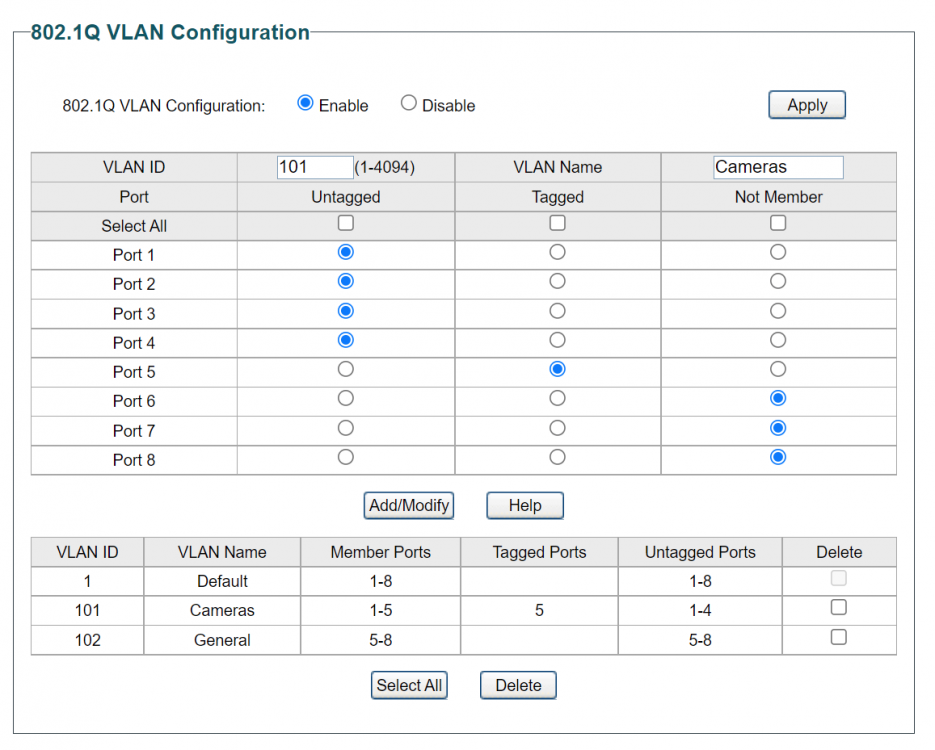Focus the VLAN Name field containing Cameras
Screen dimensions: 935x750
pyautogui.click(x=778, y=167)
